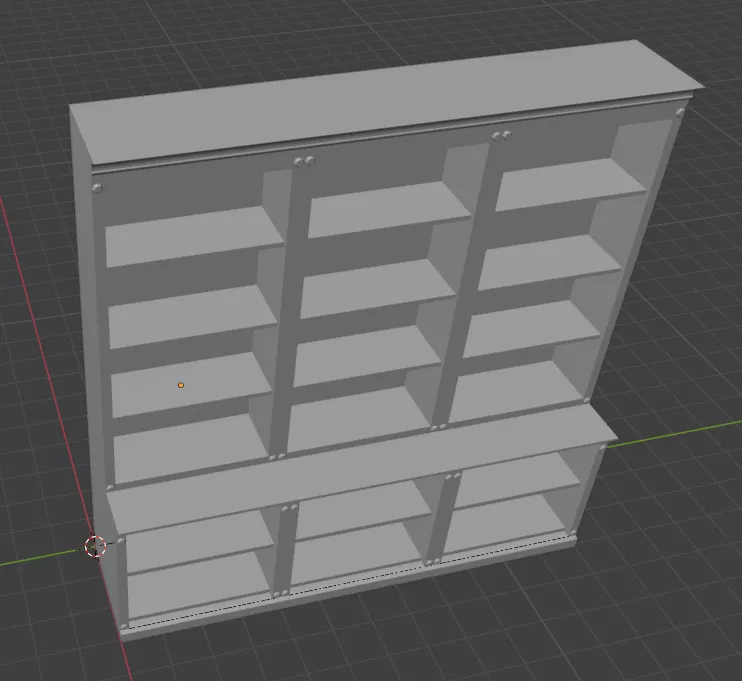This screenshot has height=681, width=742.
Task: Select the wide counter slab above lower cabinets
Action: click(x=362, y=469)
